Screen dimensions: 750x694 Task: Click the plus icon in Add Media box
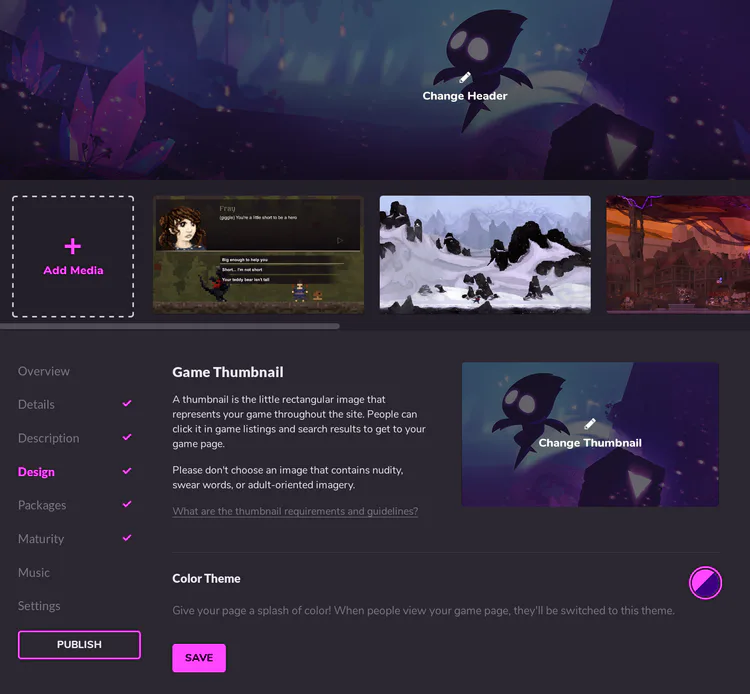73,246
